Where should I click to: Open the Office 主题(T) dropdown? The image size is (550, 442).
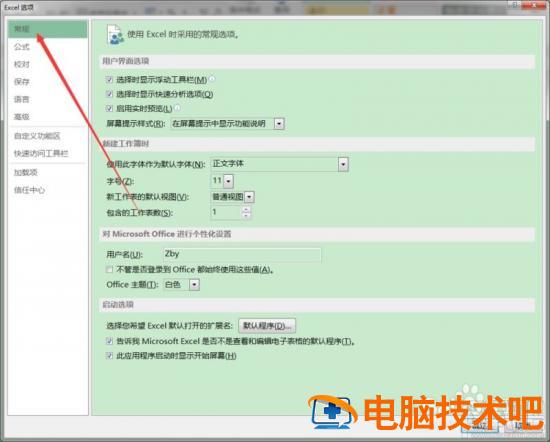click(194, 284)
